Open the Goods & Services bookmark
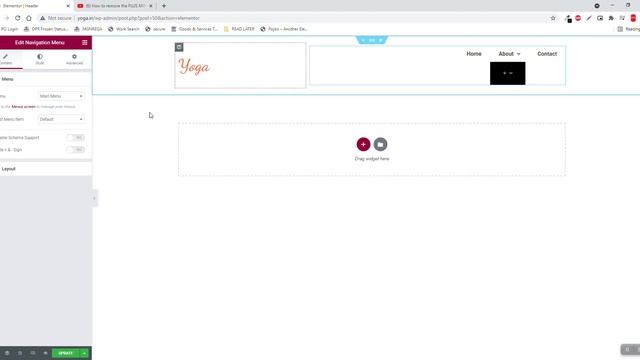640x360 pixels. pos(194,29)
